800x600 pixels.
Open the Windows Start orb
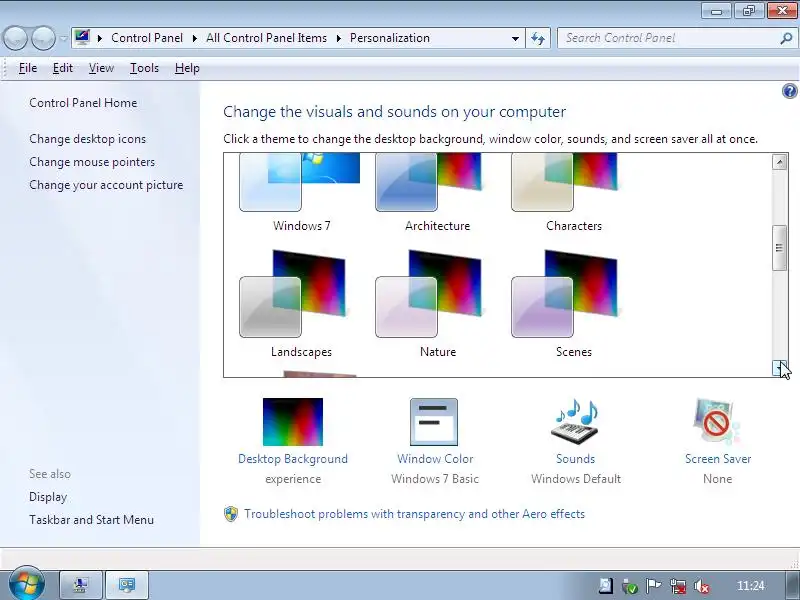pos(27,584)
